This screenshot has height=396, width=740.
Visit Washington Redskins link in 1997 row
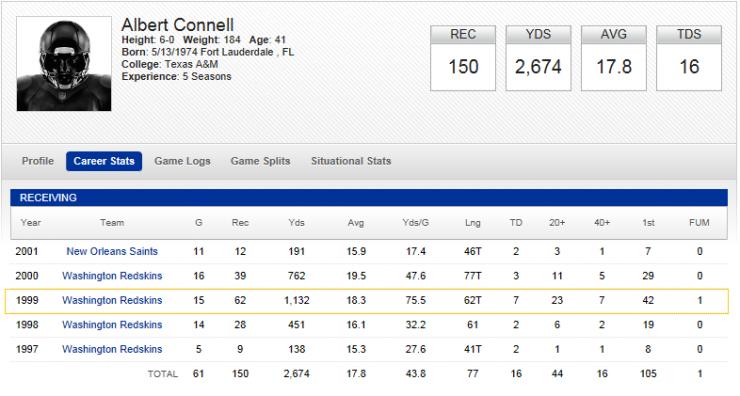pos(112,349)
